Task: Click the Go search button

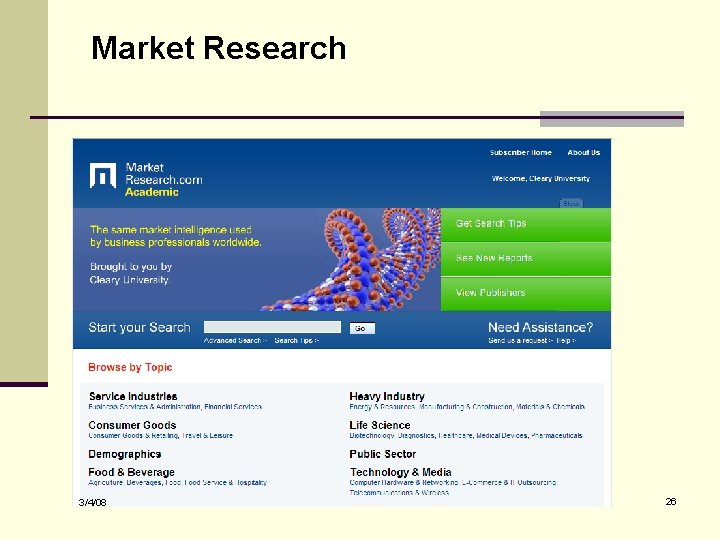Action: 362,328
